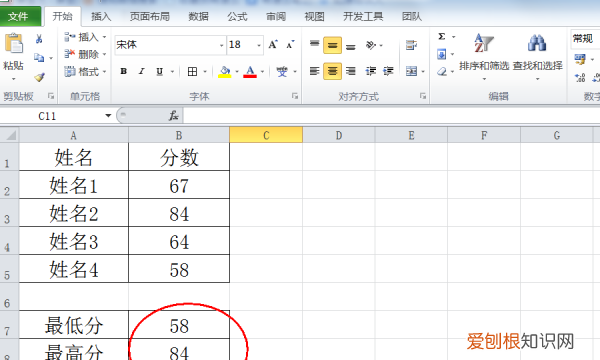Click the Clear eraser icon

pos(442,72)
